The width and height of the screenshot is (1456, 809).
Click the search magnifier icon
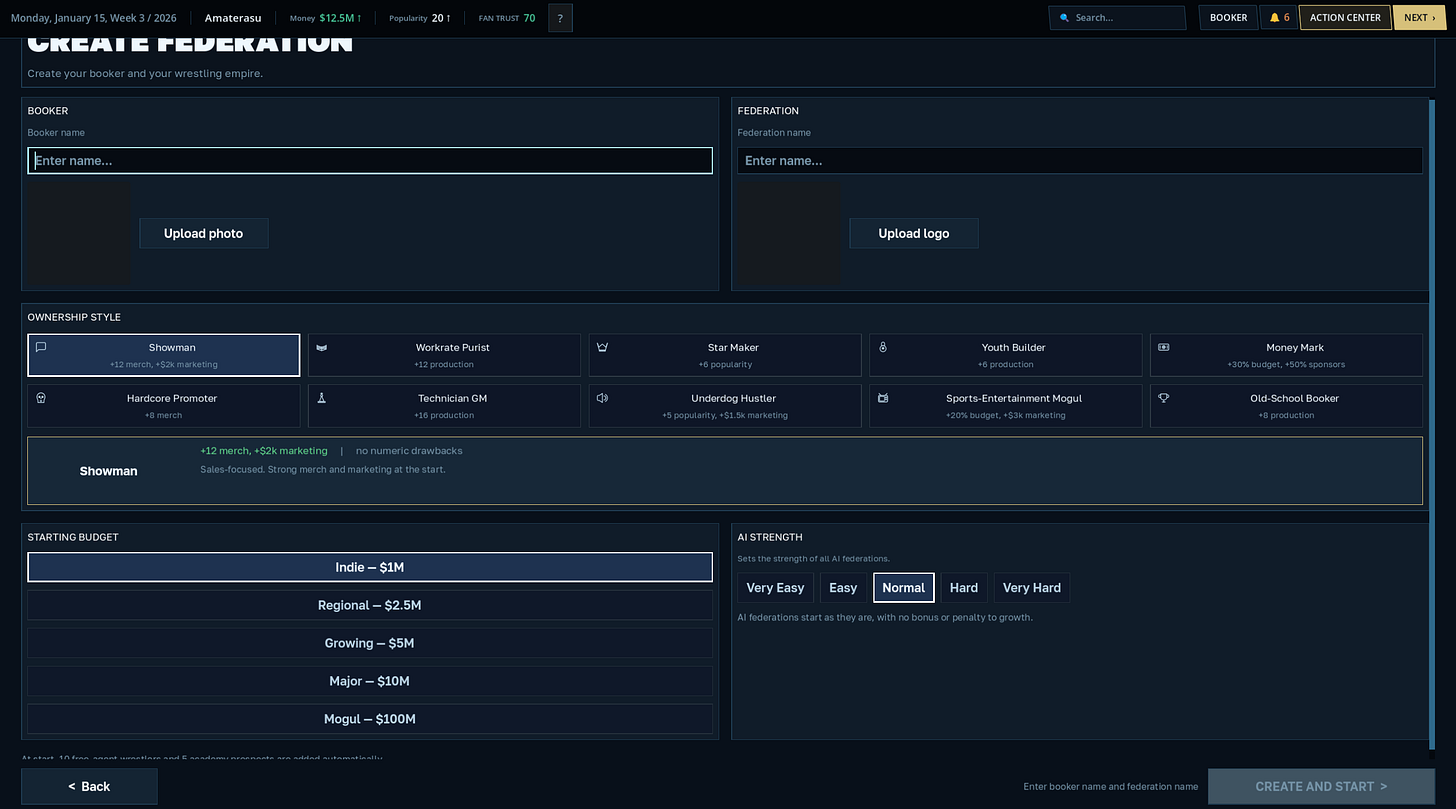1064,18
